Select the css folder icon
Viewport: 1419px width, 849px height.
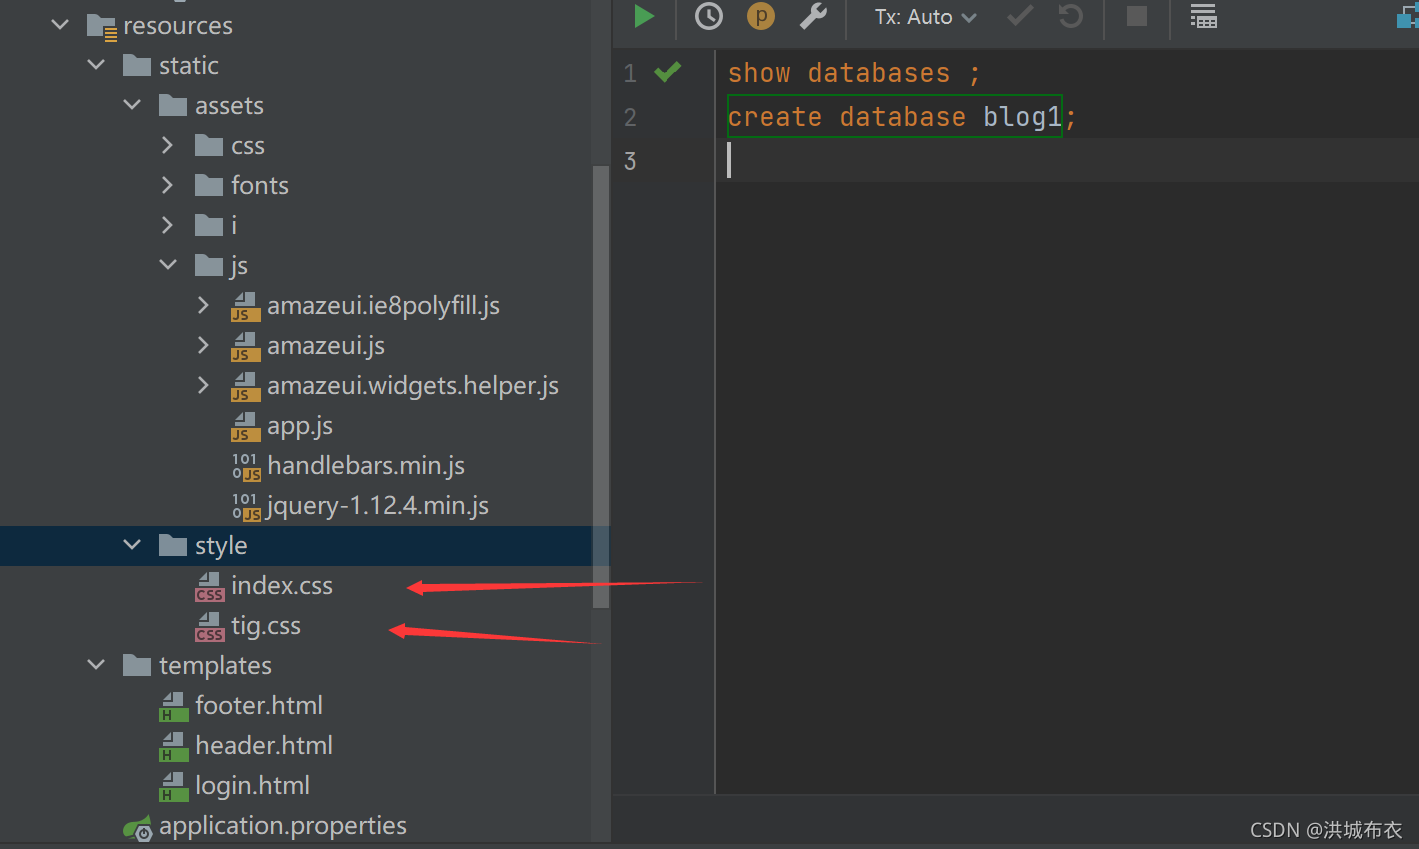click(209, 145)
